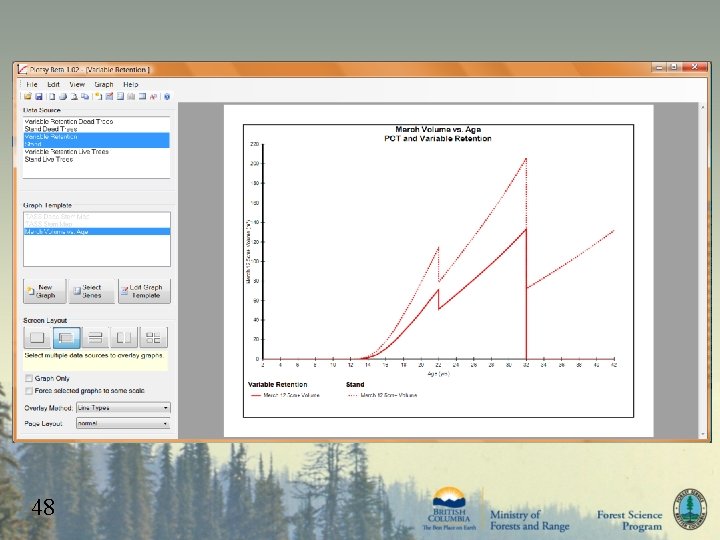Open the Page Layout dropdown
Image resolution: width=720 pixels, height=540 pixels.
(123, 423)
